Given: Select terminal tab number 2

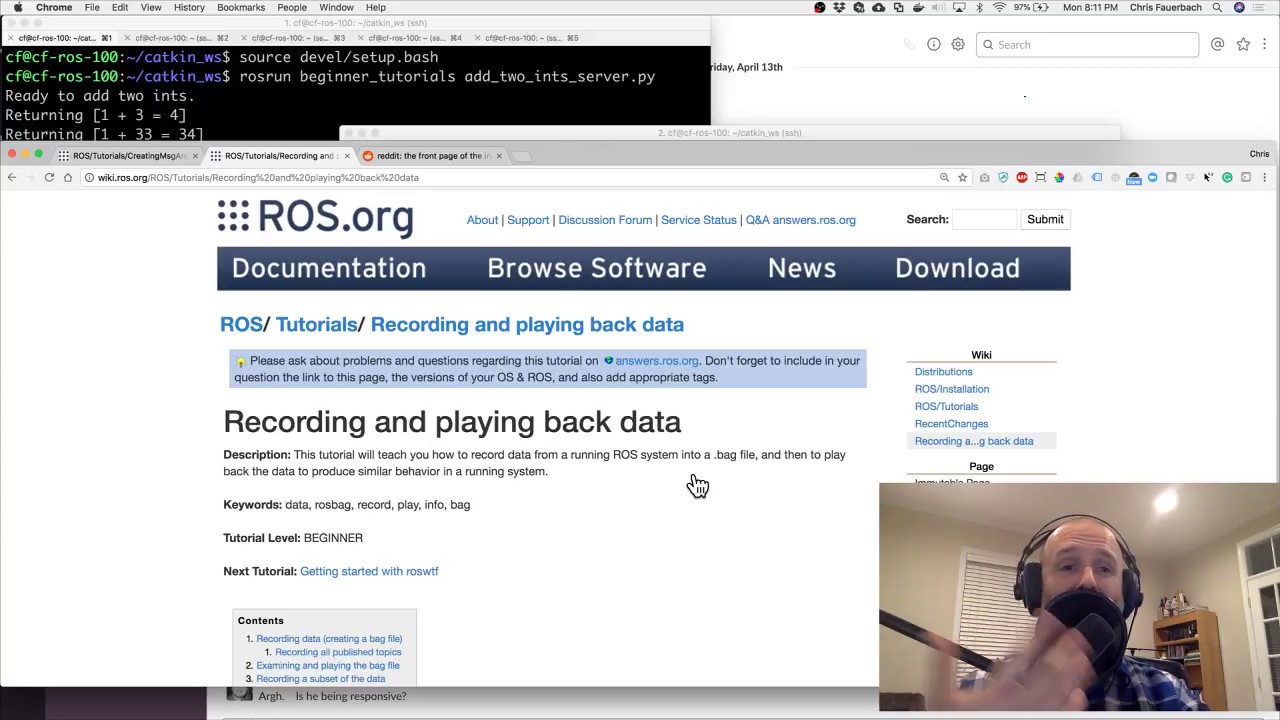Looking at the screenshot, I should pyautogui.click(x=180, y=38).
